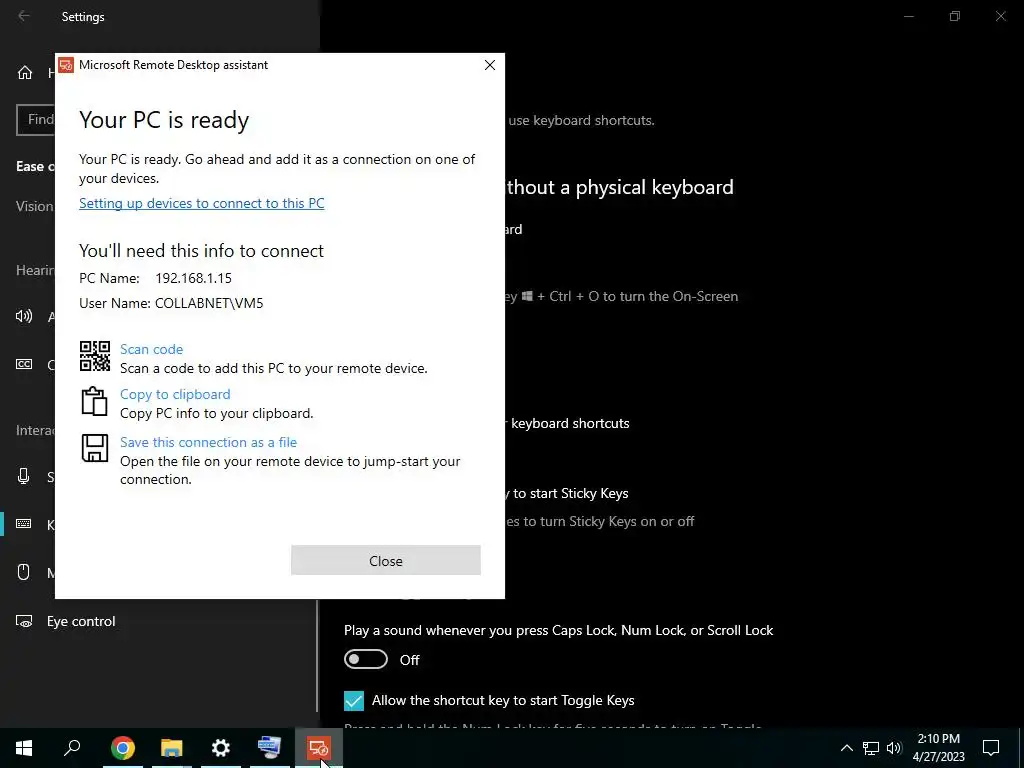This screenshot has height=768, width=1024.
Task: Open Eye control in Settings sidebar
Action: coord(81,621)
